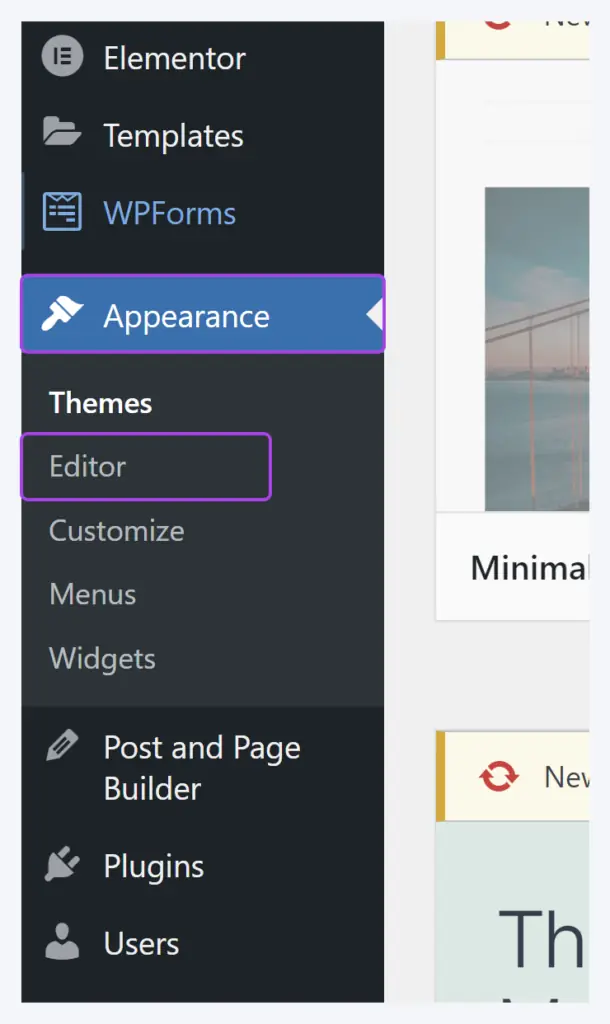Image resolution: width=610 pixels, height=1024 pixels.
Task: Click the Templates folder icon
Action: coord(62,131)
